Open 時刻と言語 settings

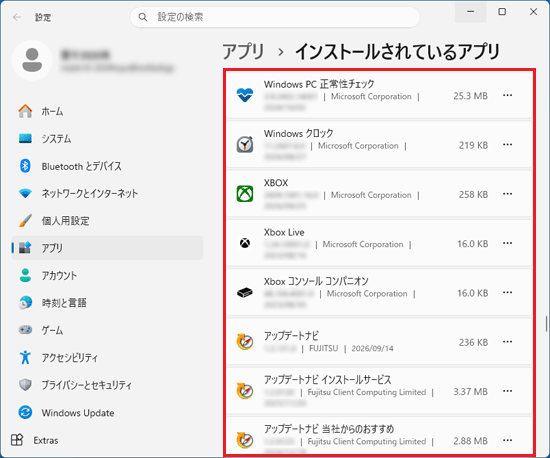107,303
